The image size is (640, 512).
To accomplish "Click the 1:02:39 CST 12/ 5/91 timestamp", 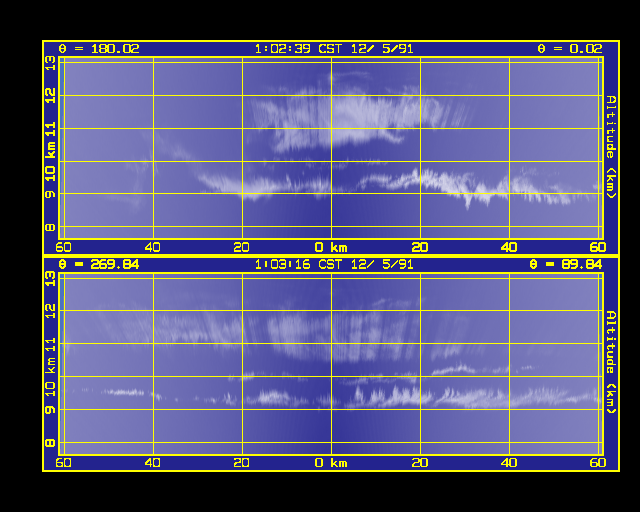I will (x=334, y=49).
